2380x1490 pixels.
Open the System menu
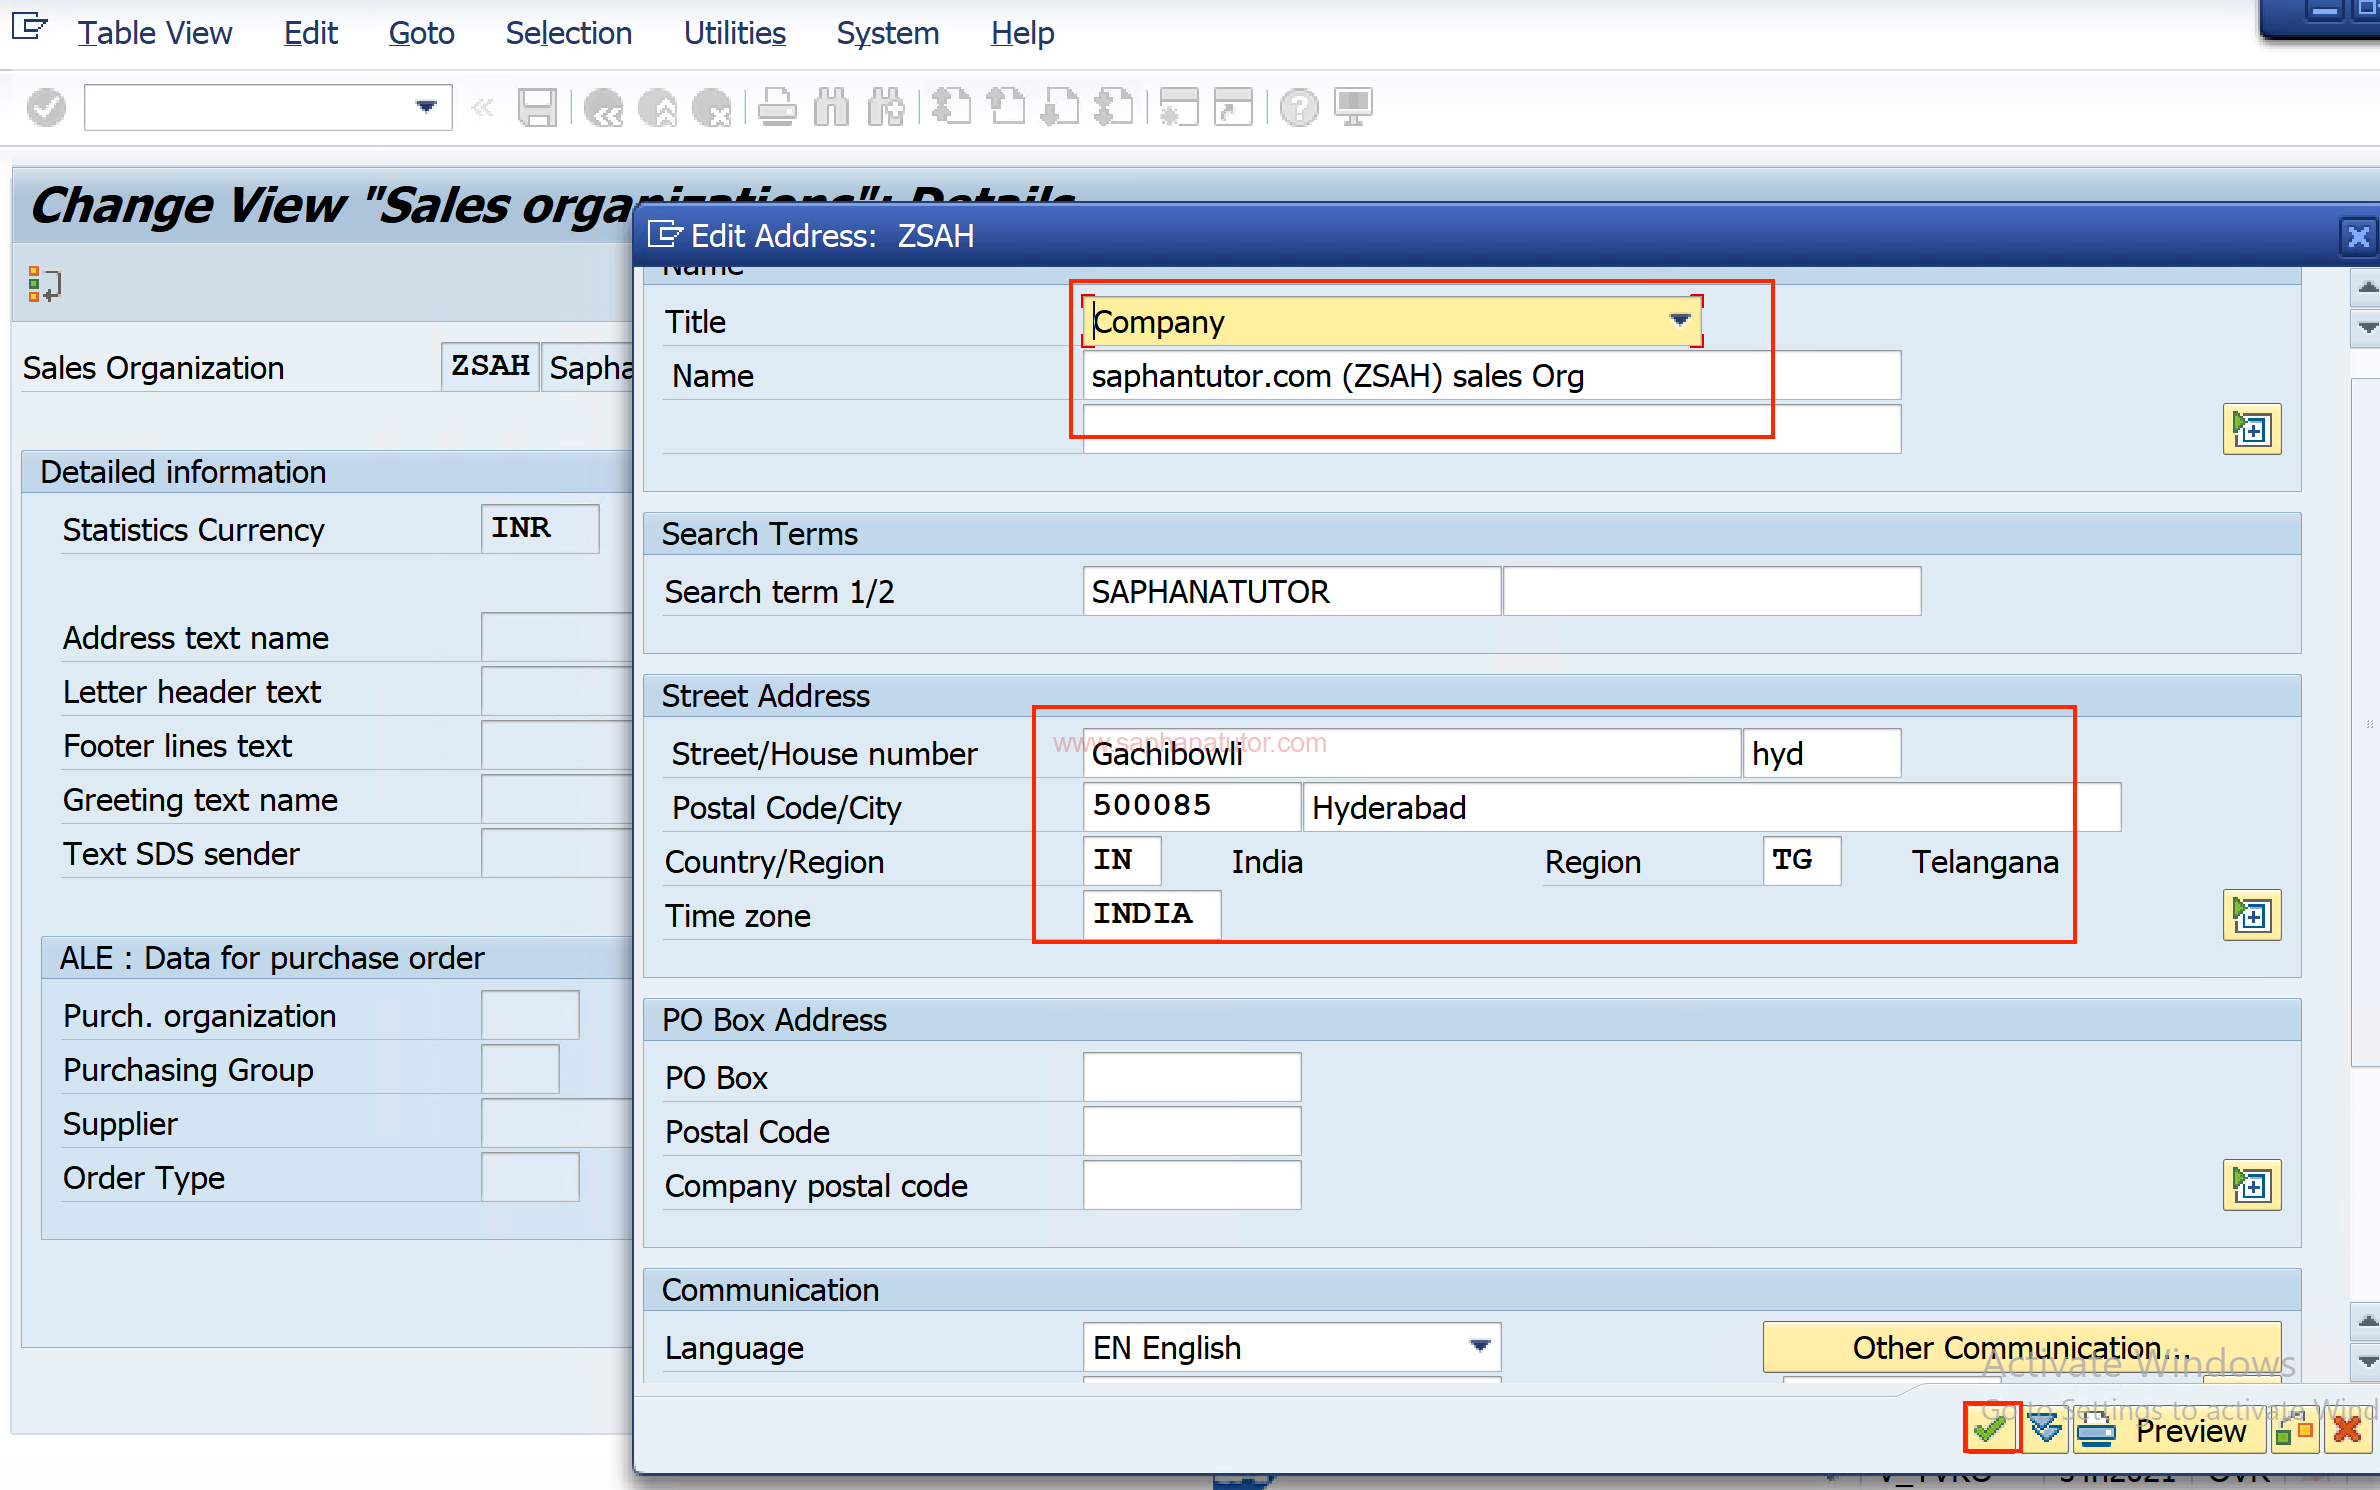(887, 33)
